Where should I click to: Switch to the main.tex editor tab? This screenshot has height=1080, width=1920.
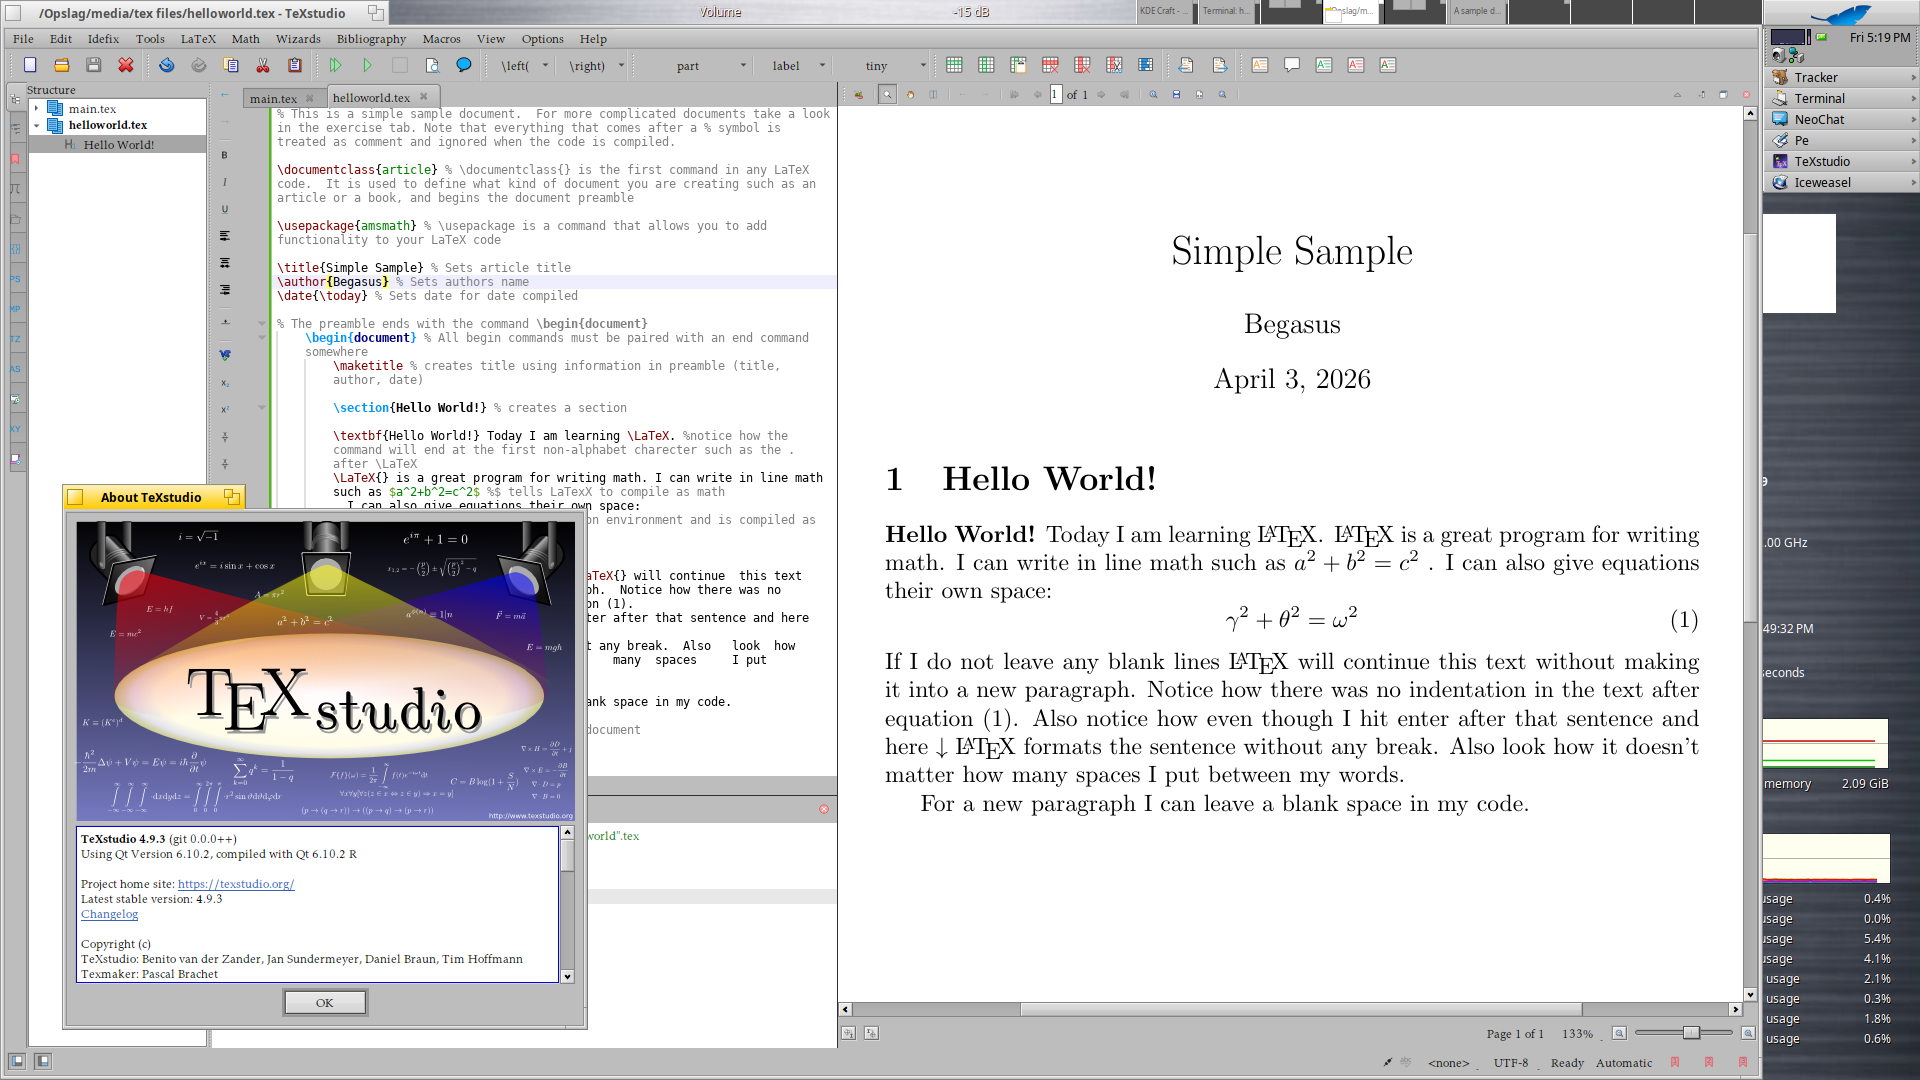pyautogui.click(x=273, y=98)
